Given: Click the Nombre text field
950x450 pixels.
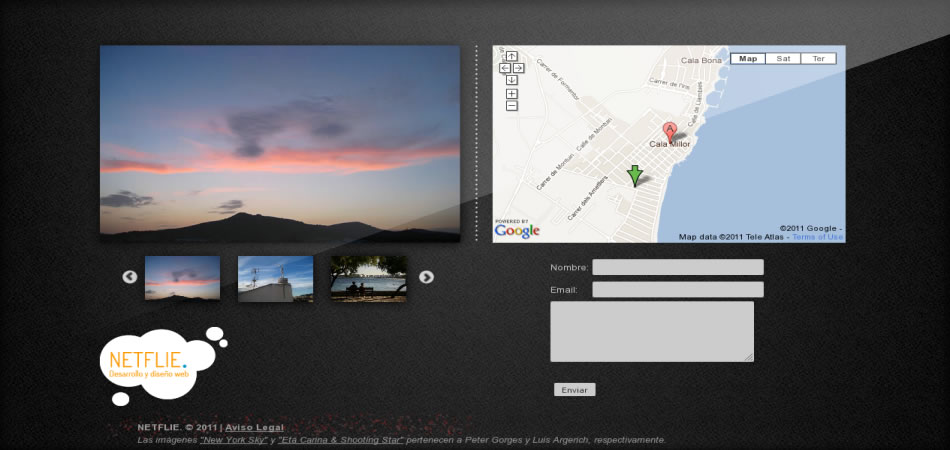Looking at the screenshot, I should (677, 267).
